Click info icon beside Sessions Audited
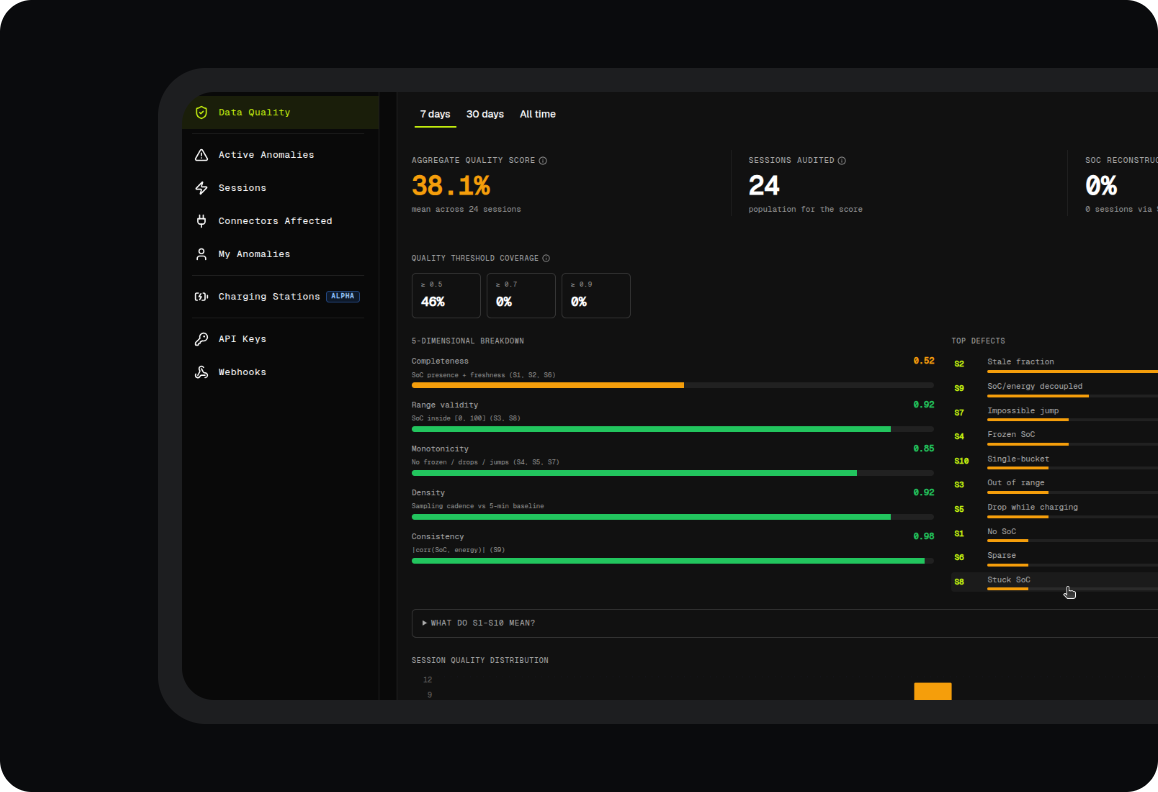The width and height of the screenshot is (1158, 792). pos(842,160)
